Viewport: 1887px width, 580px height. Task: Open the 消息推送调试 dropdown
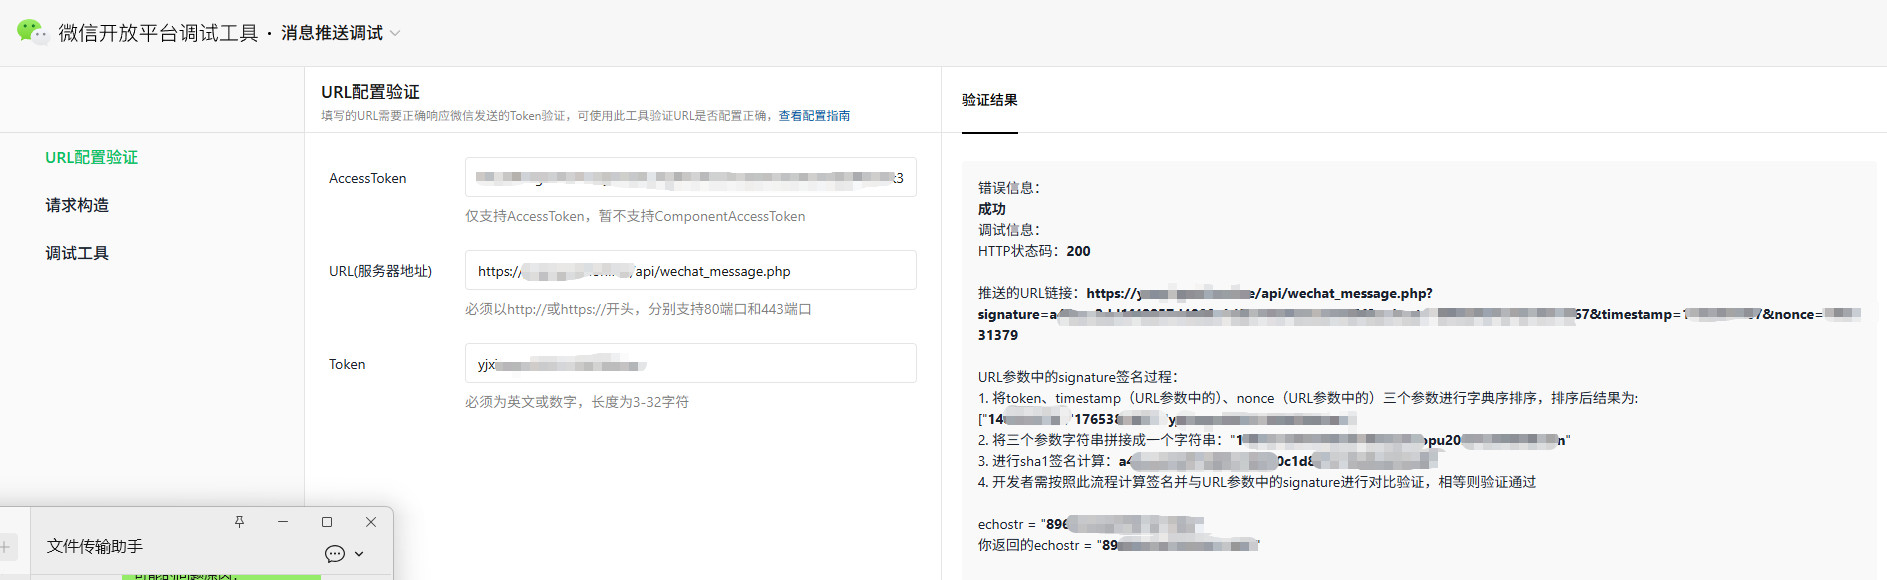[x=341, y=33]
